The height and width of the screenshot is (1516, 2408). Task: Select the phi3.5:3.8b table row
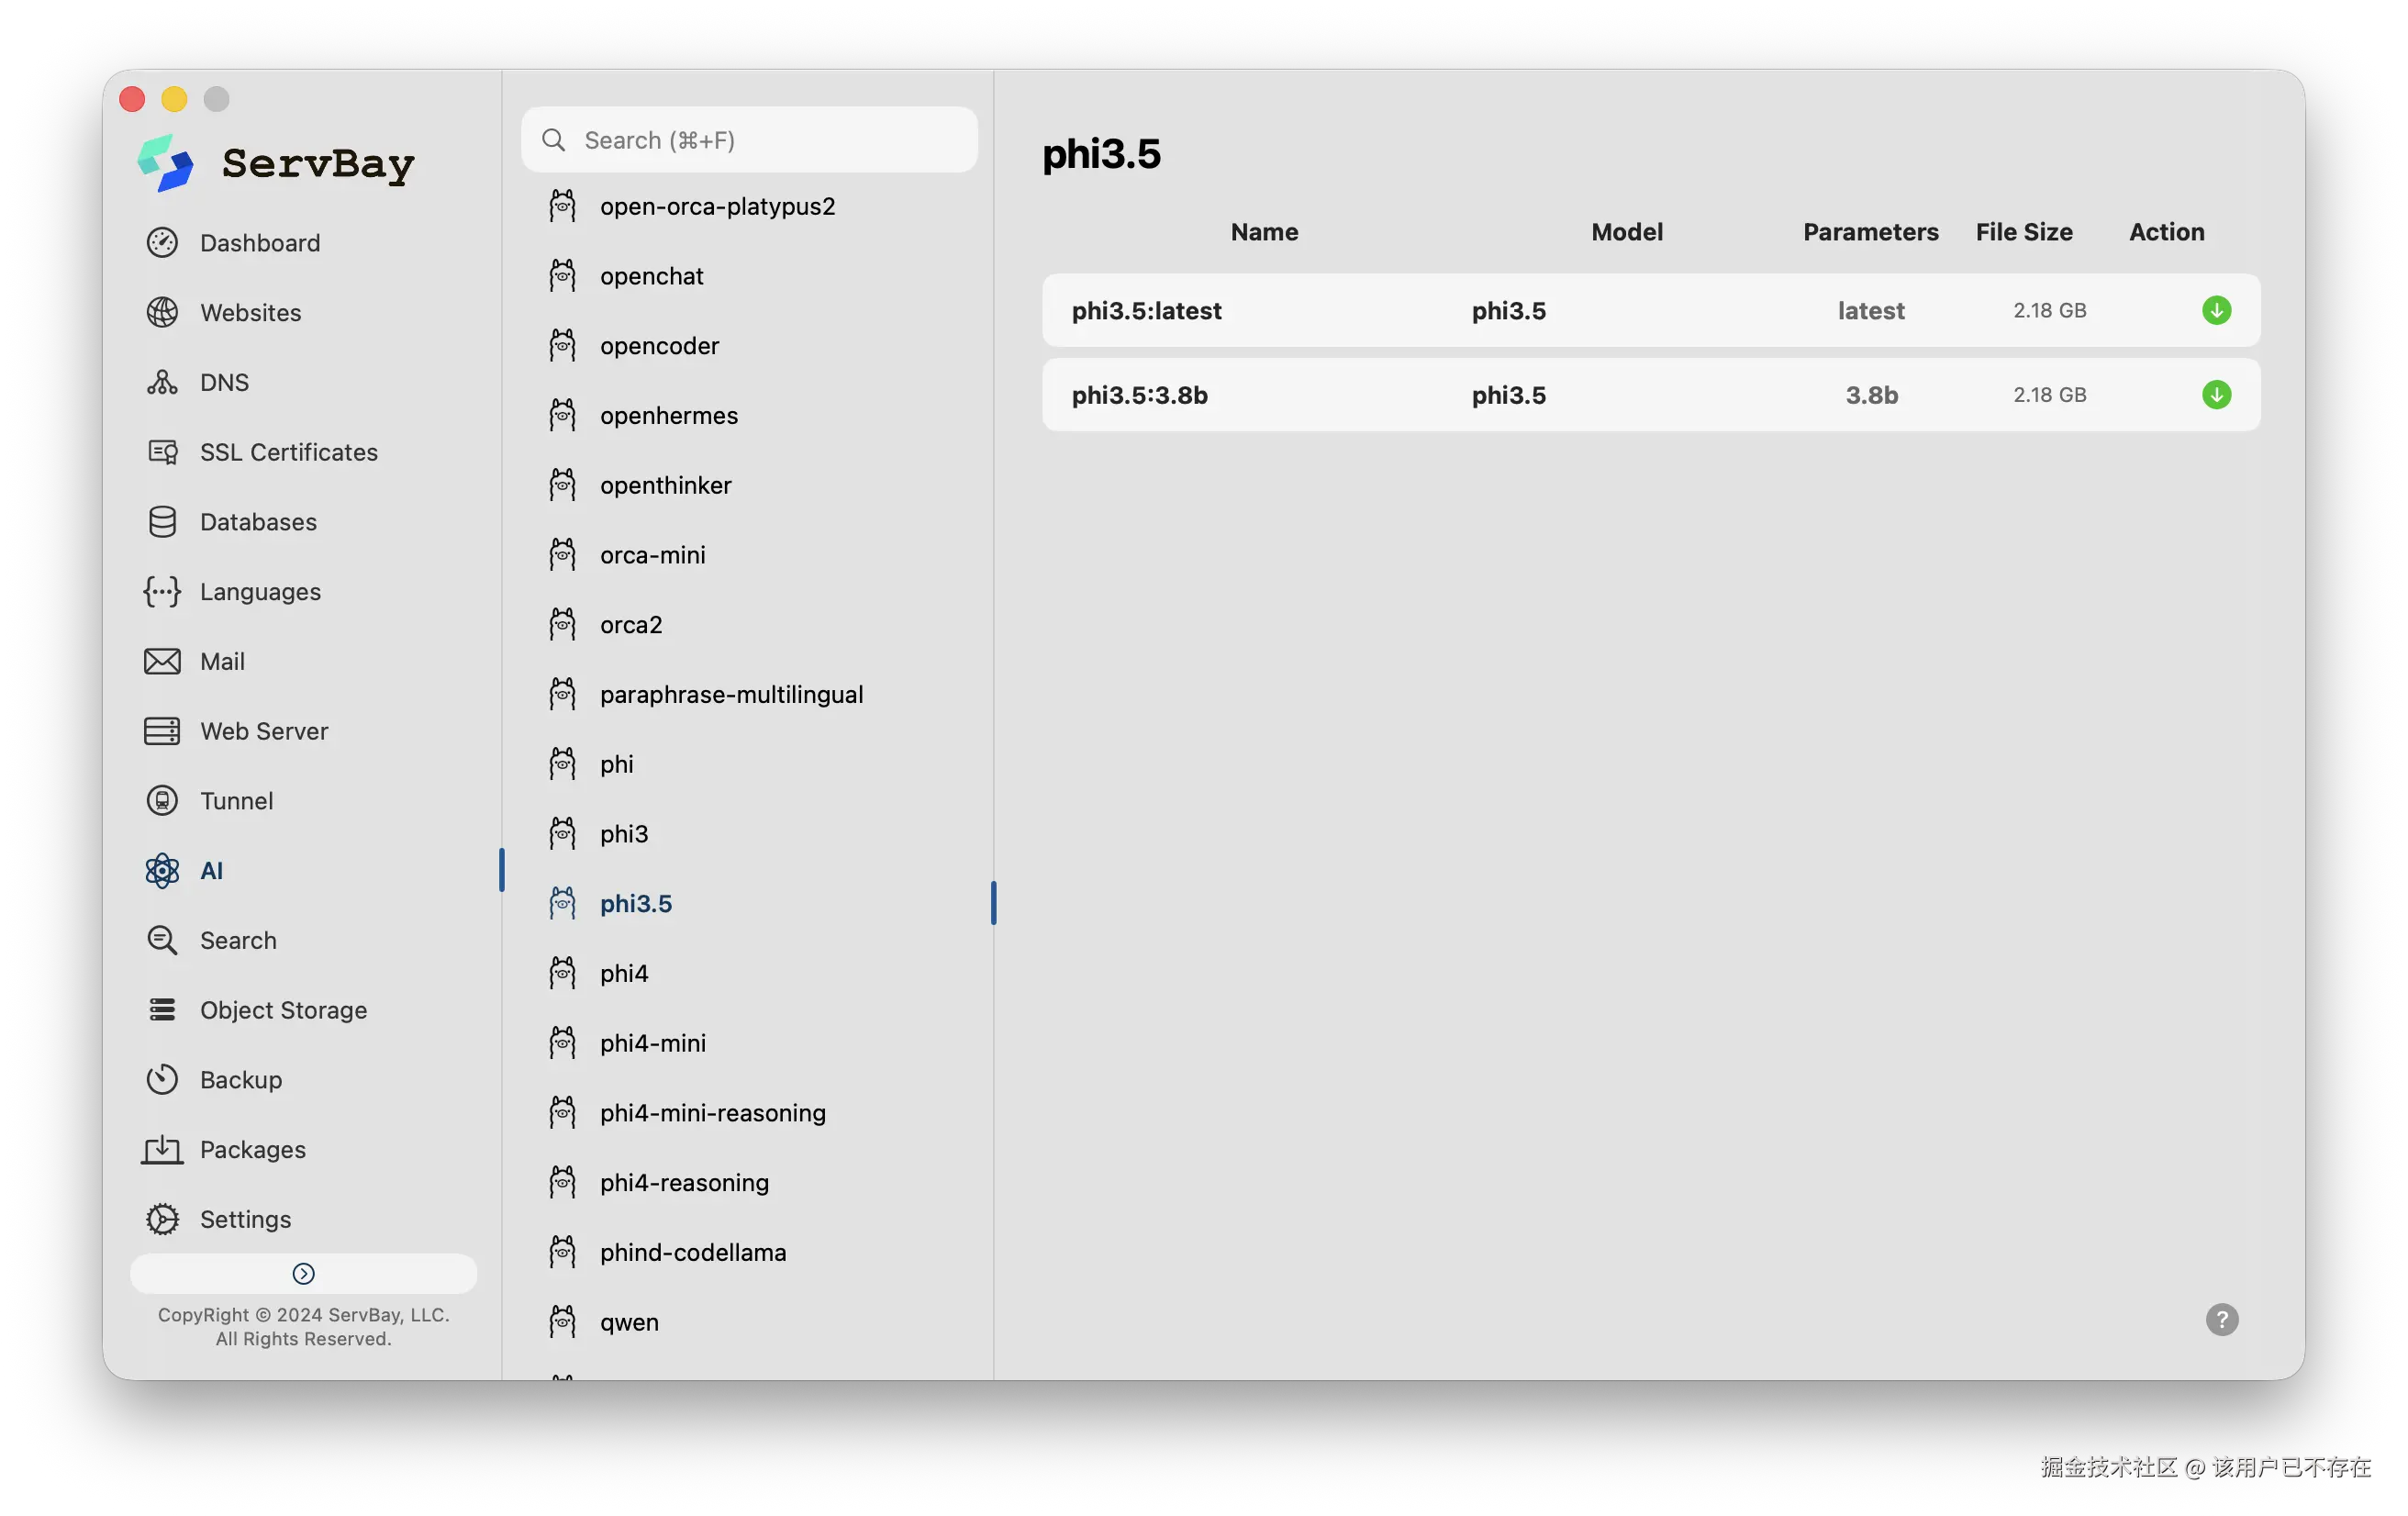(1500, 395)
